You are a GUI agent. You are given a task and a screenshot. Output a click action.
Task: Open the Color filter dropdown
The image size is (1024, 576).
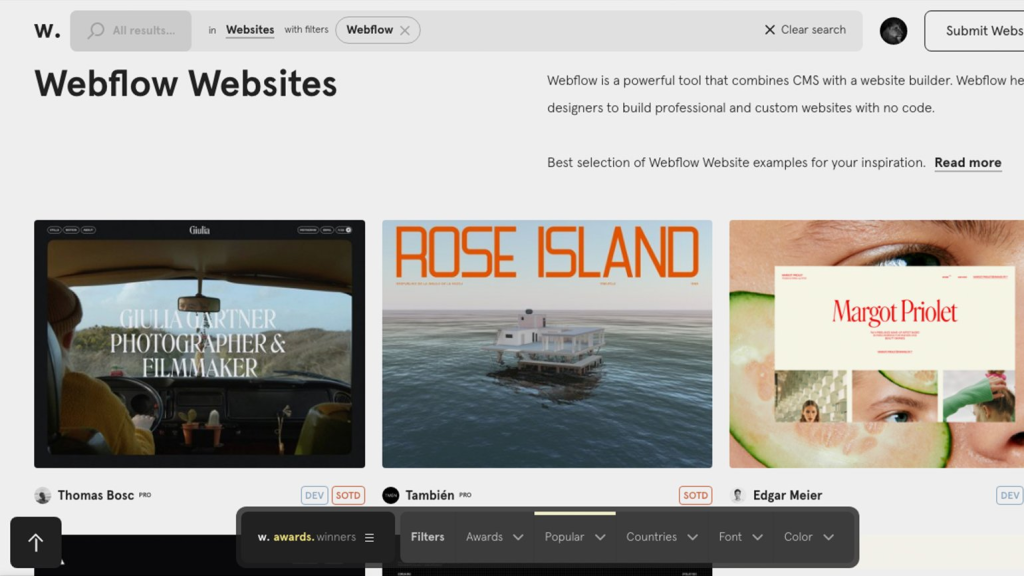click(x=808, y=538)
